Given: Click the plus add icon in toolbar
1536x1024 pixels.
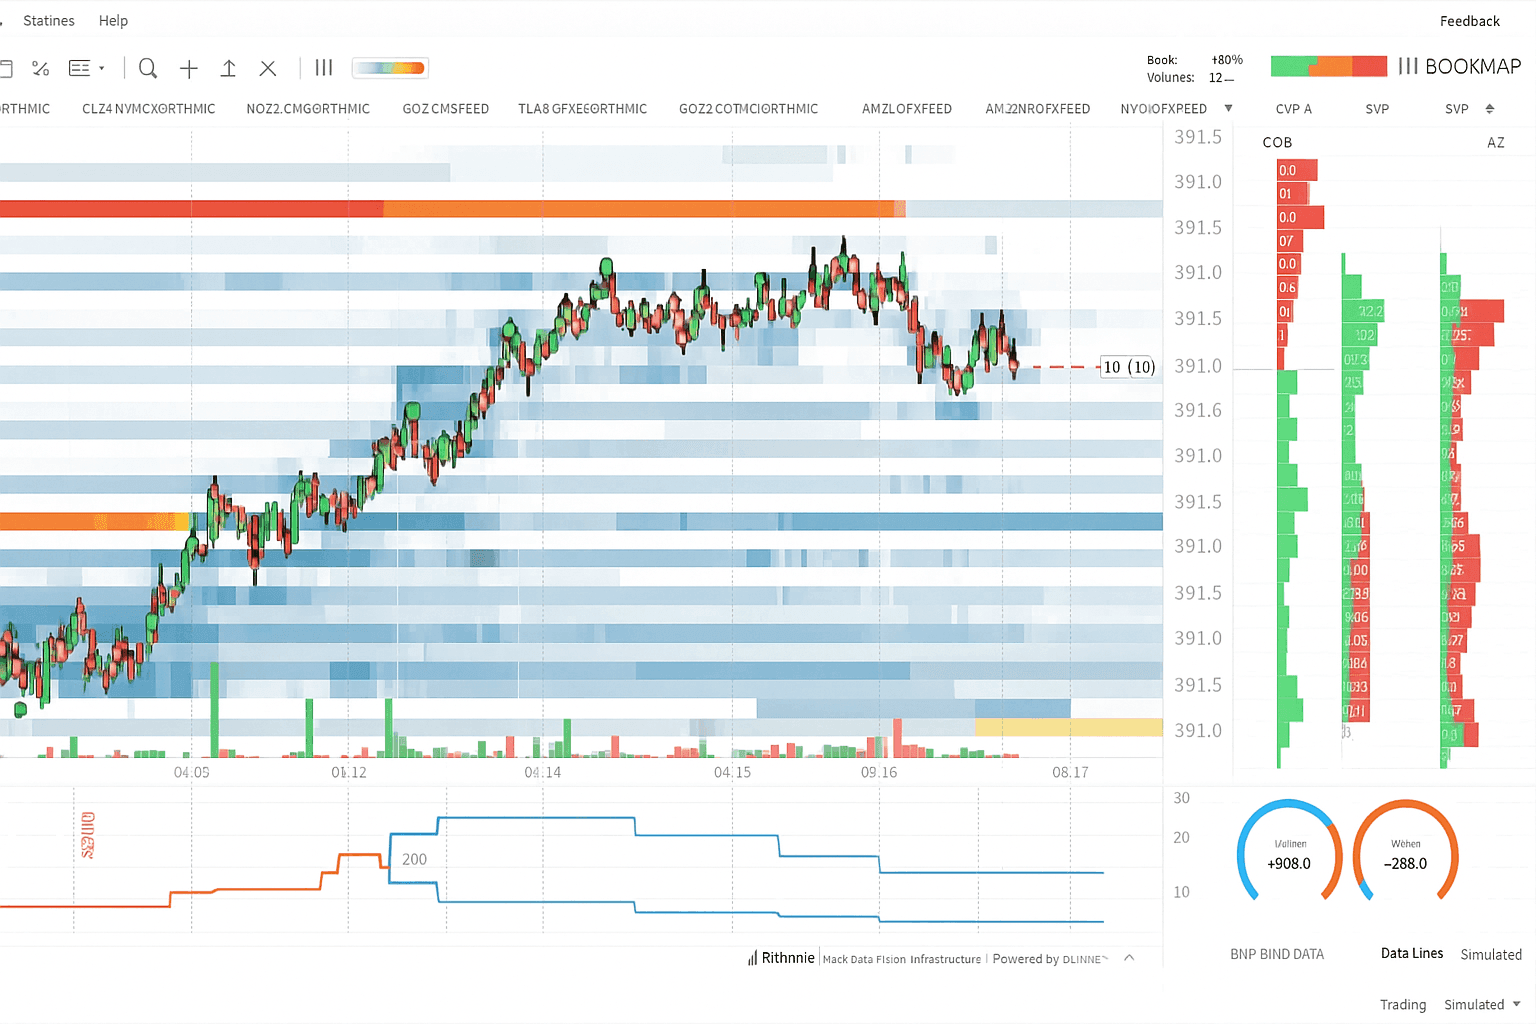Looking at the screenshot, I should click(x=189, y=68).
